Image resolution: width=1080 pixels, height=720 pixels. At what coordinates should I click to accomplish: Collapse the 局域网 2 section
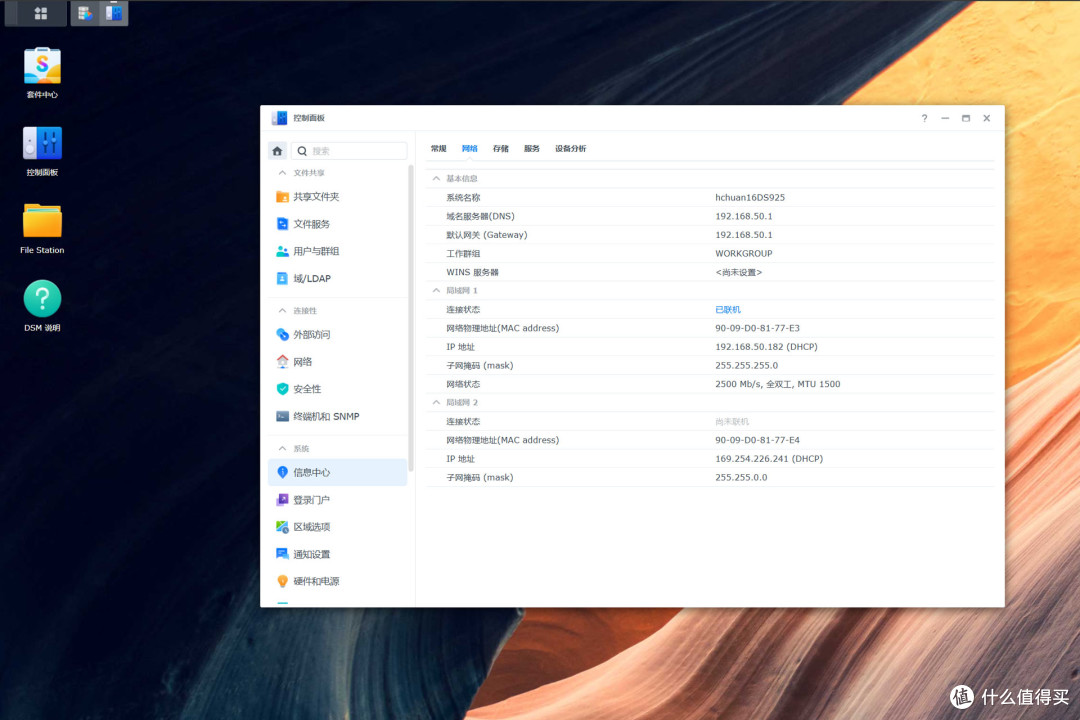436,402
